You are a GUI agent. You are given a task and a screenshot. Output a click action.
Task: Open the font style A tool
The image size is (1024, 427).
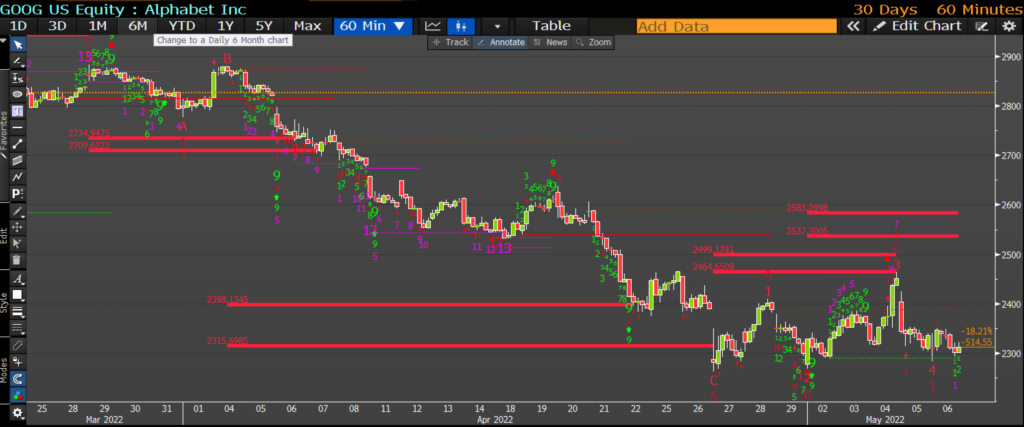pyautogui.click(x=18, y=279)
